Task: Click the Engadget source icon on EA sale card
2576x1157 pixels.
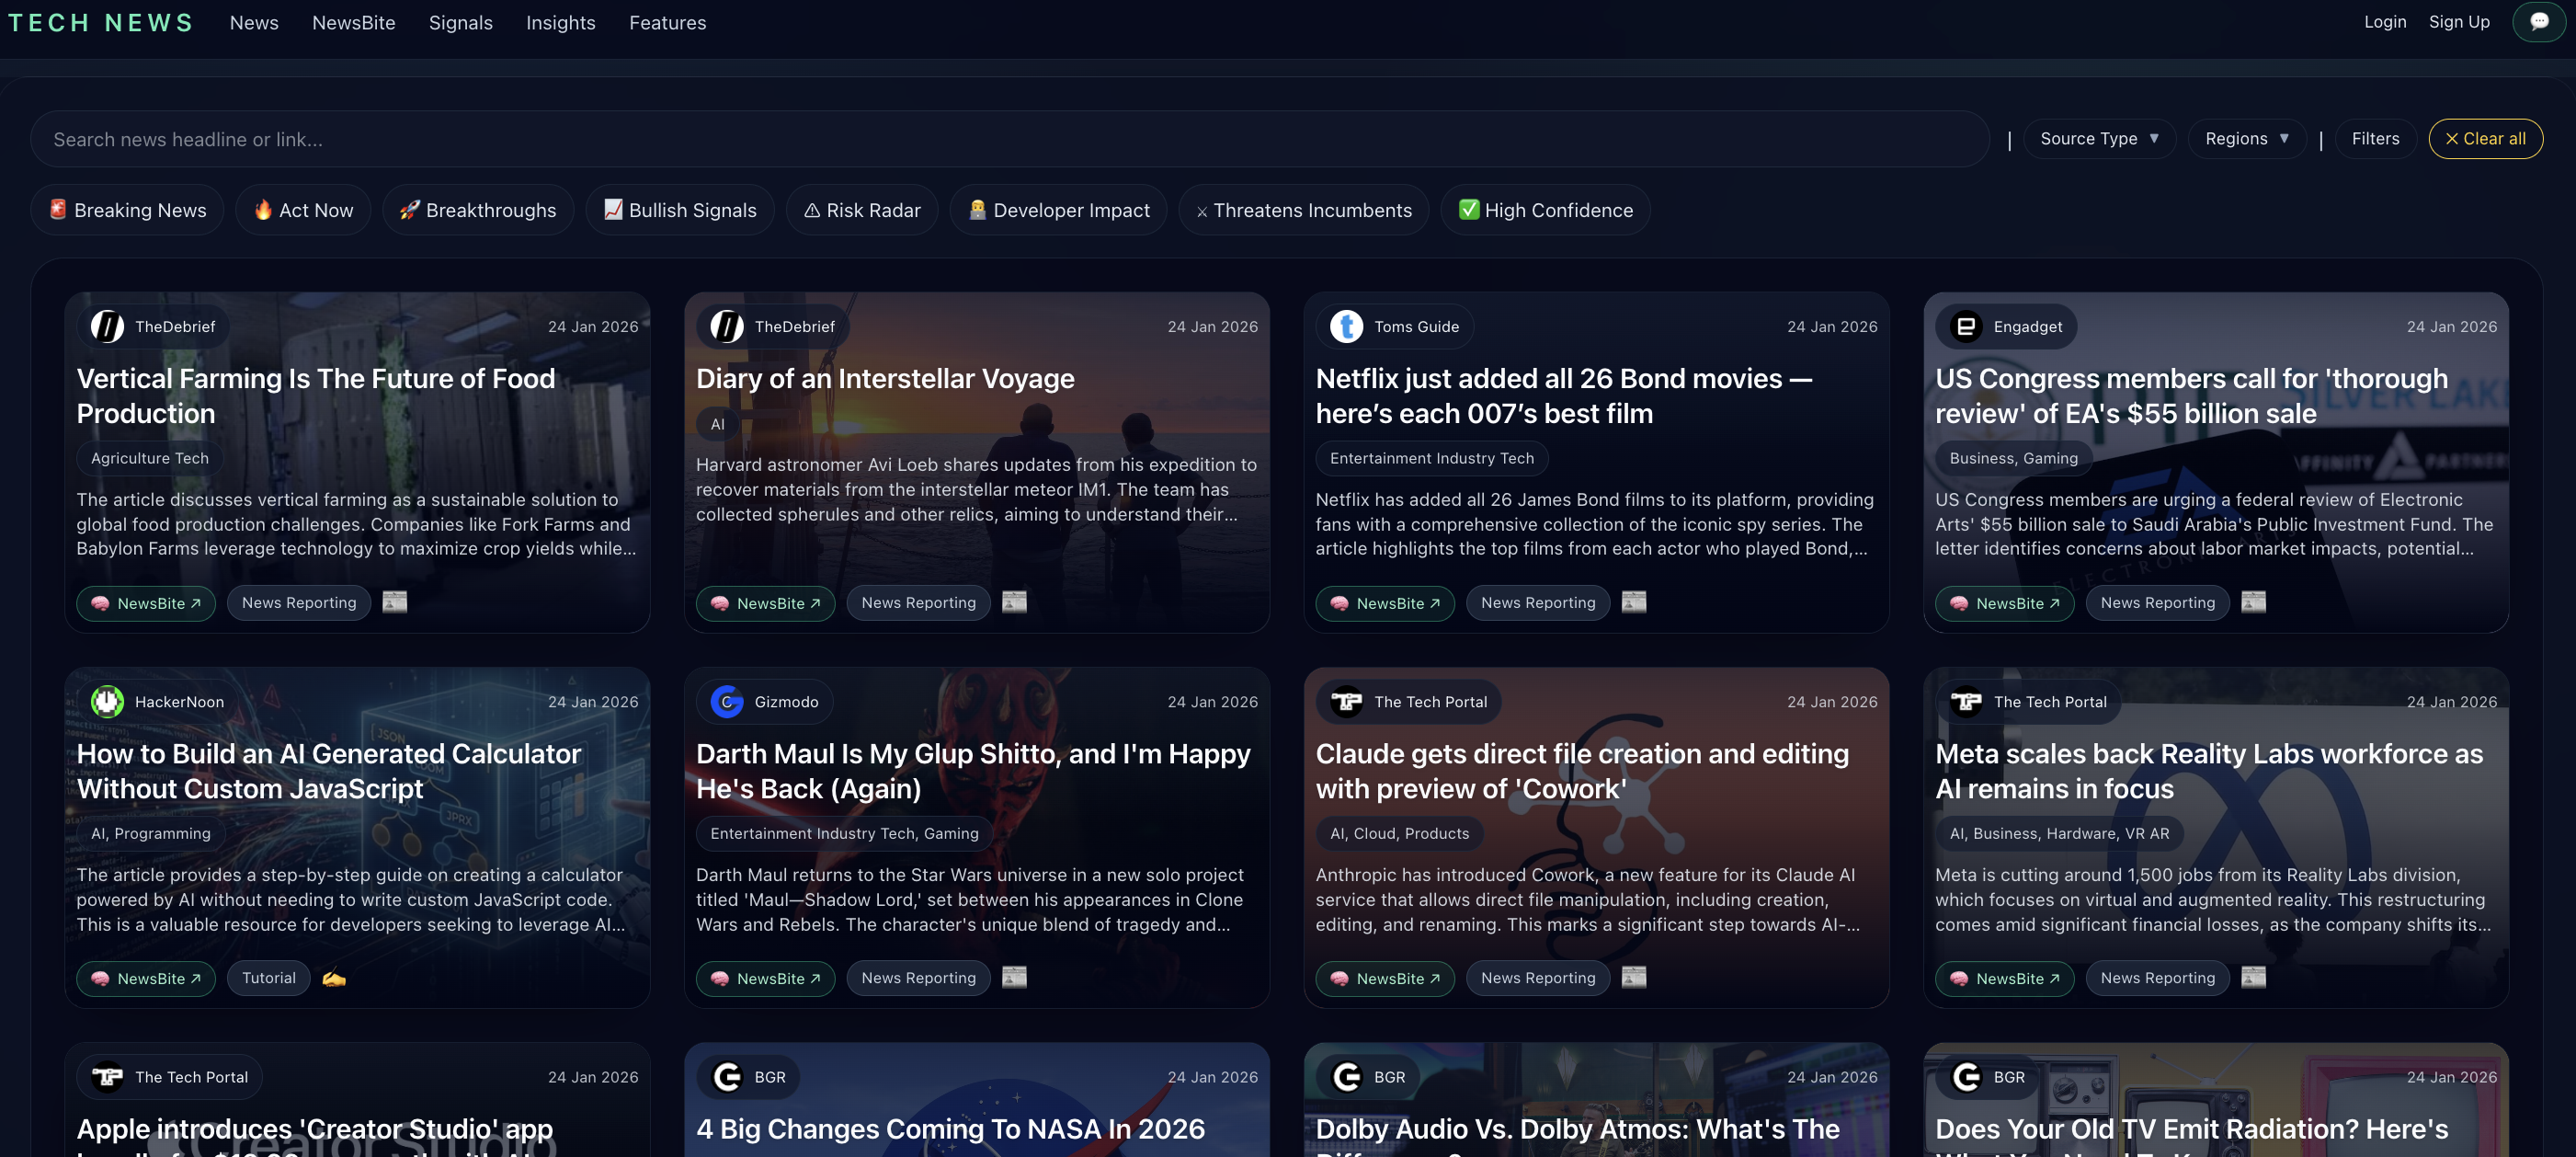Action: coord(1966,326)
